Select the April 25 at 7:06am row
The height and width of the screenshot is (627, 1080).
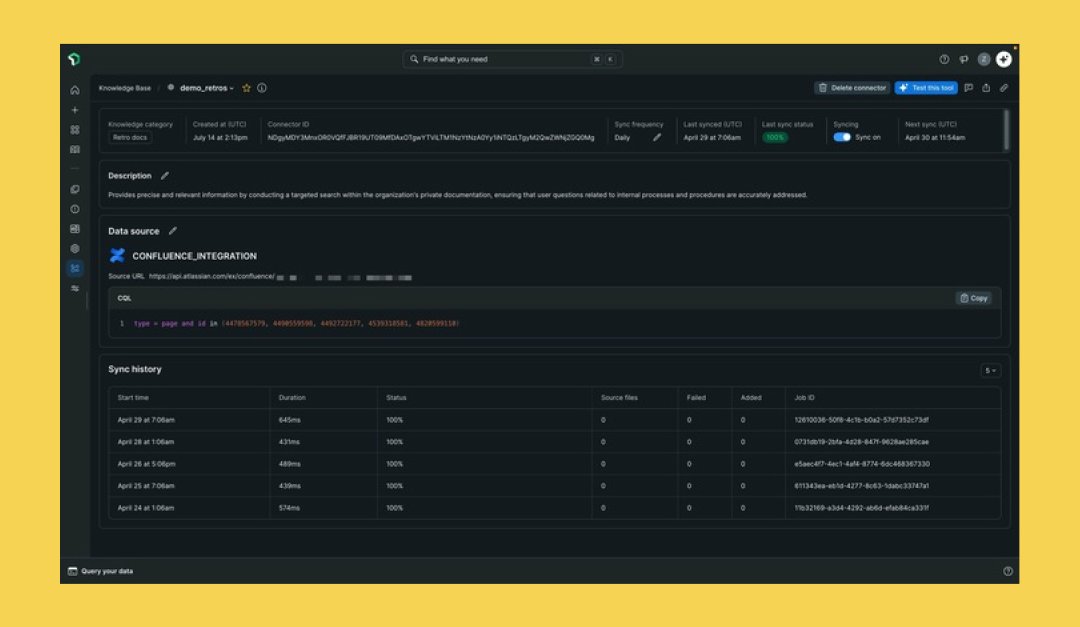tap(554, 486)
